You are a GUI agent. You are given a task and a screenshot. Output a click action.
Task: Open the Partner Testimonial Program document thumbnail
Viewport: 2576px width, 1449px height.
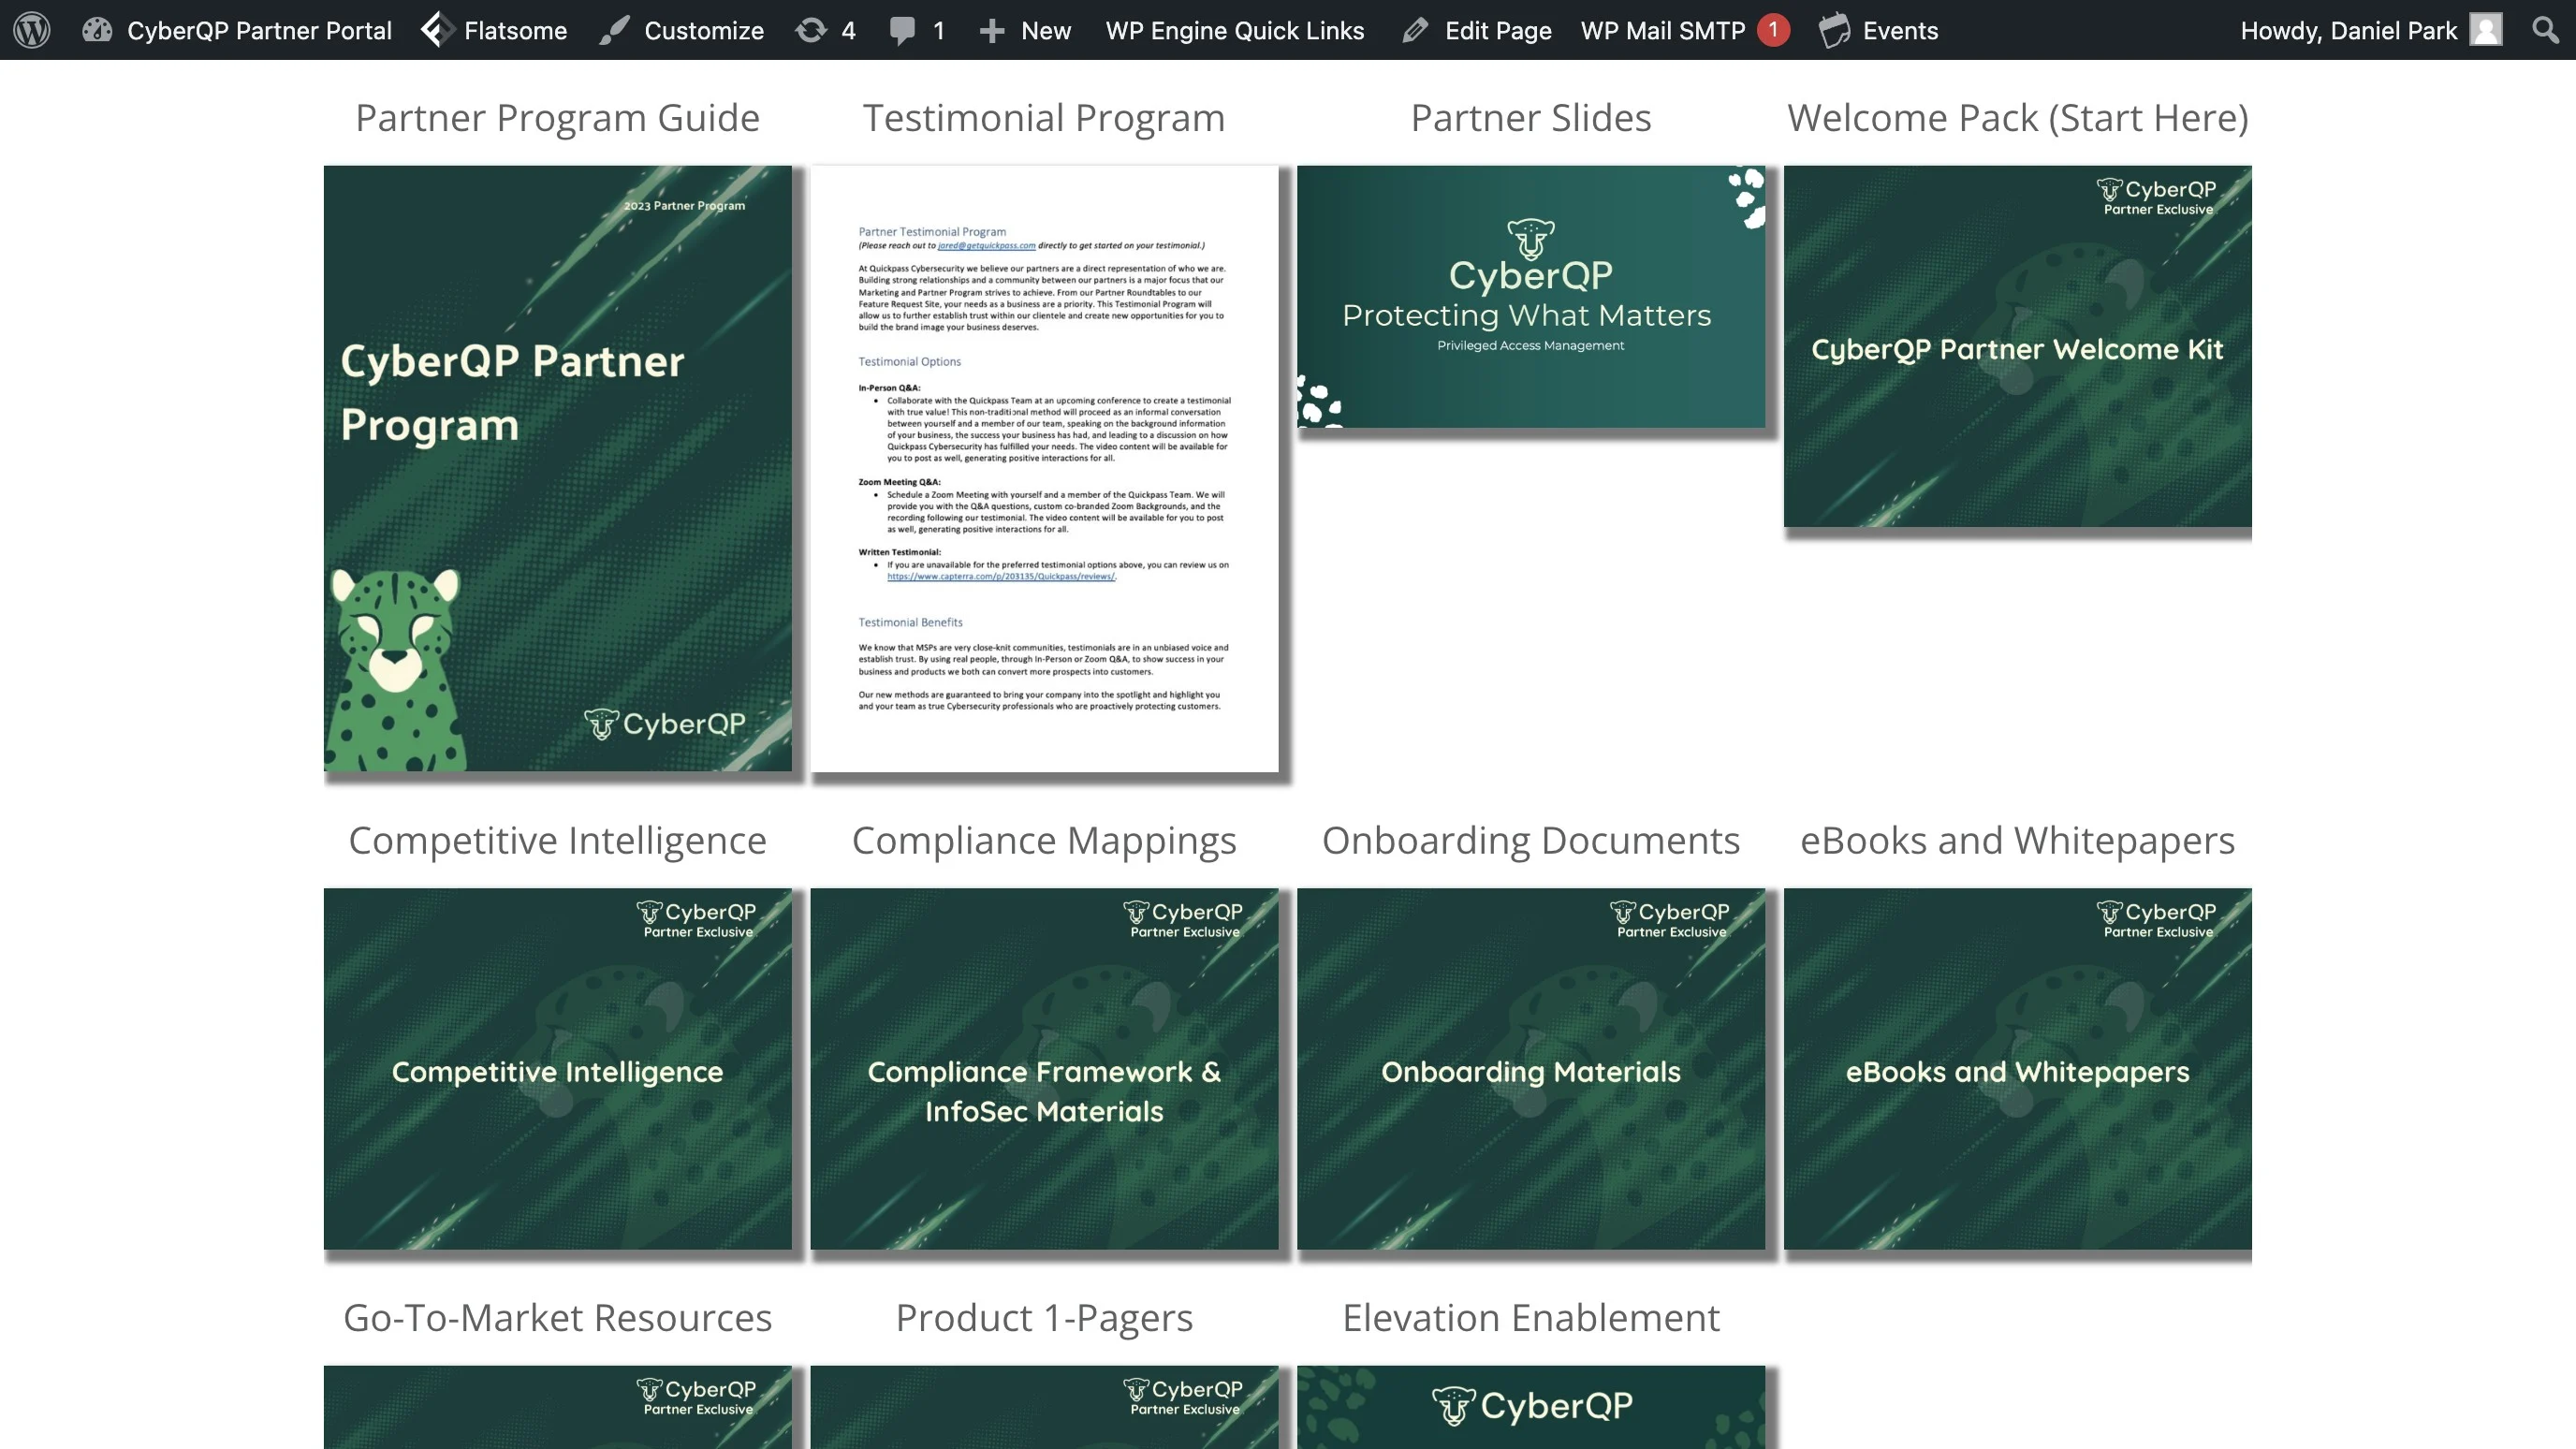pos(1044,468)
